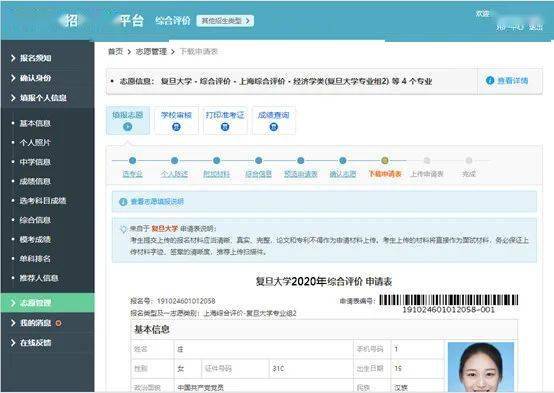
Task: Click the status icon under 学校审核
Action: pyautogui.click(x=176, y=127)
